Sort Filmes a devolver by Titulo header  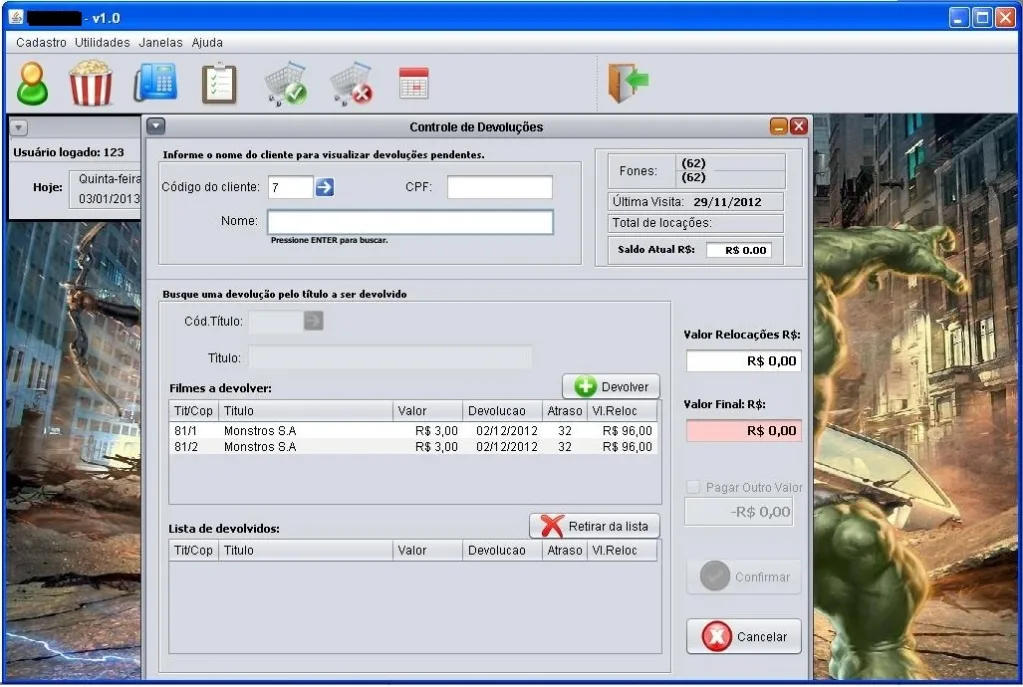tap(305, 410)
